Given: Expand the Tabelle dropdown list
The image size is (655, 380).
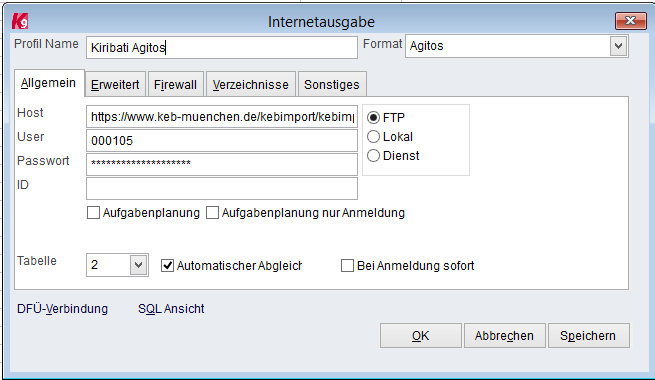Looking at the screenshot, I should point(138,265).
